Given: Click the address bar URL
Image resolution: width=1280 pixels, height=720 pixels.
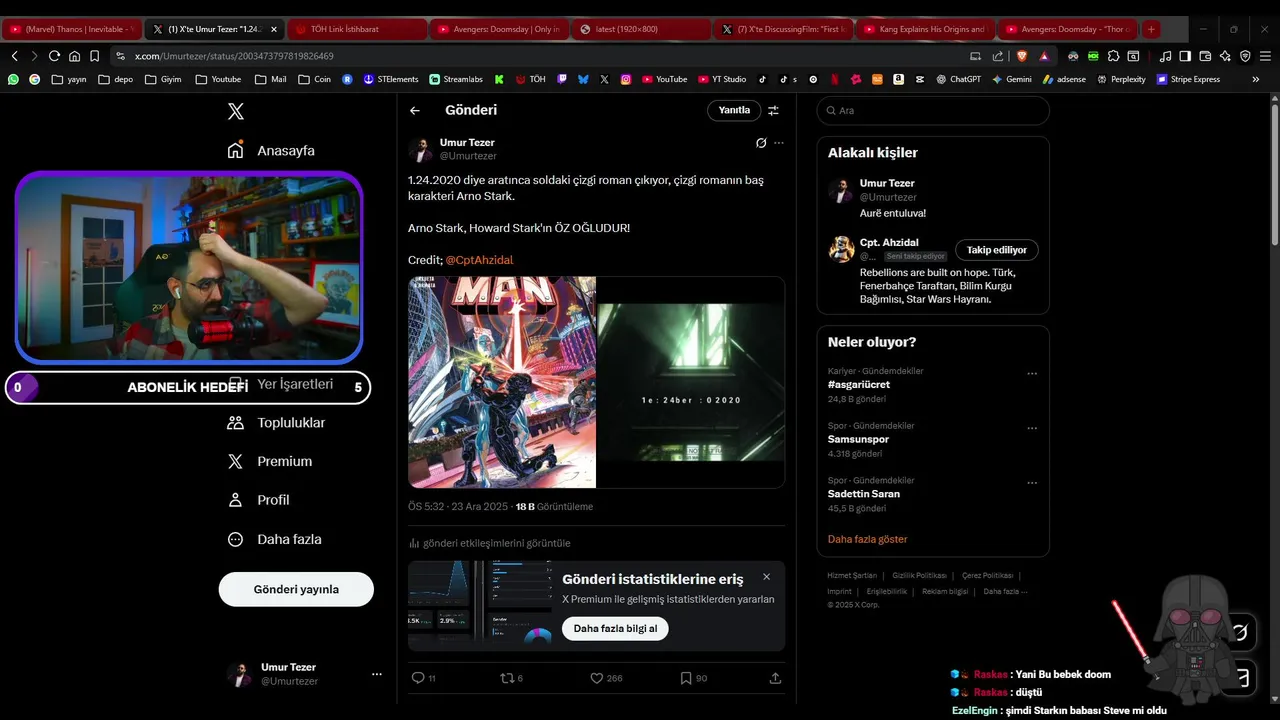Looking at the screenshot, I should pyautogui.click(x=234, y=56).
